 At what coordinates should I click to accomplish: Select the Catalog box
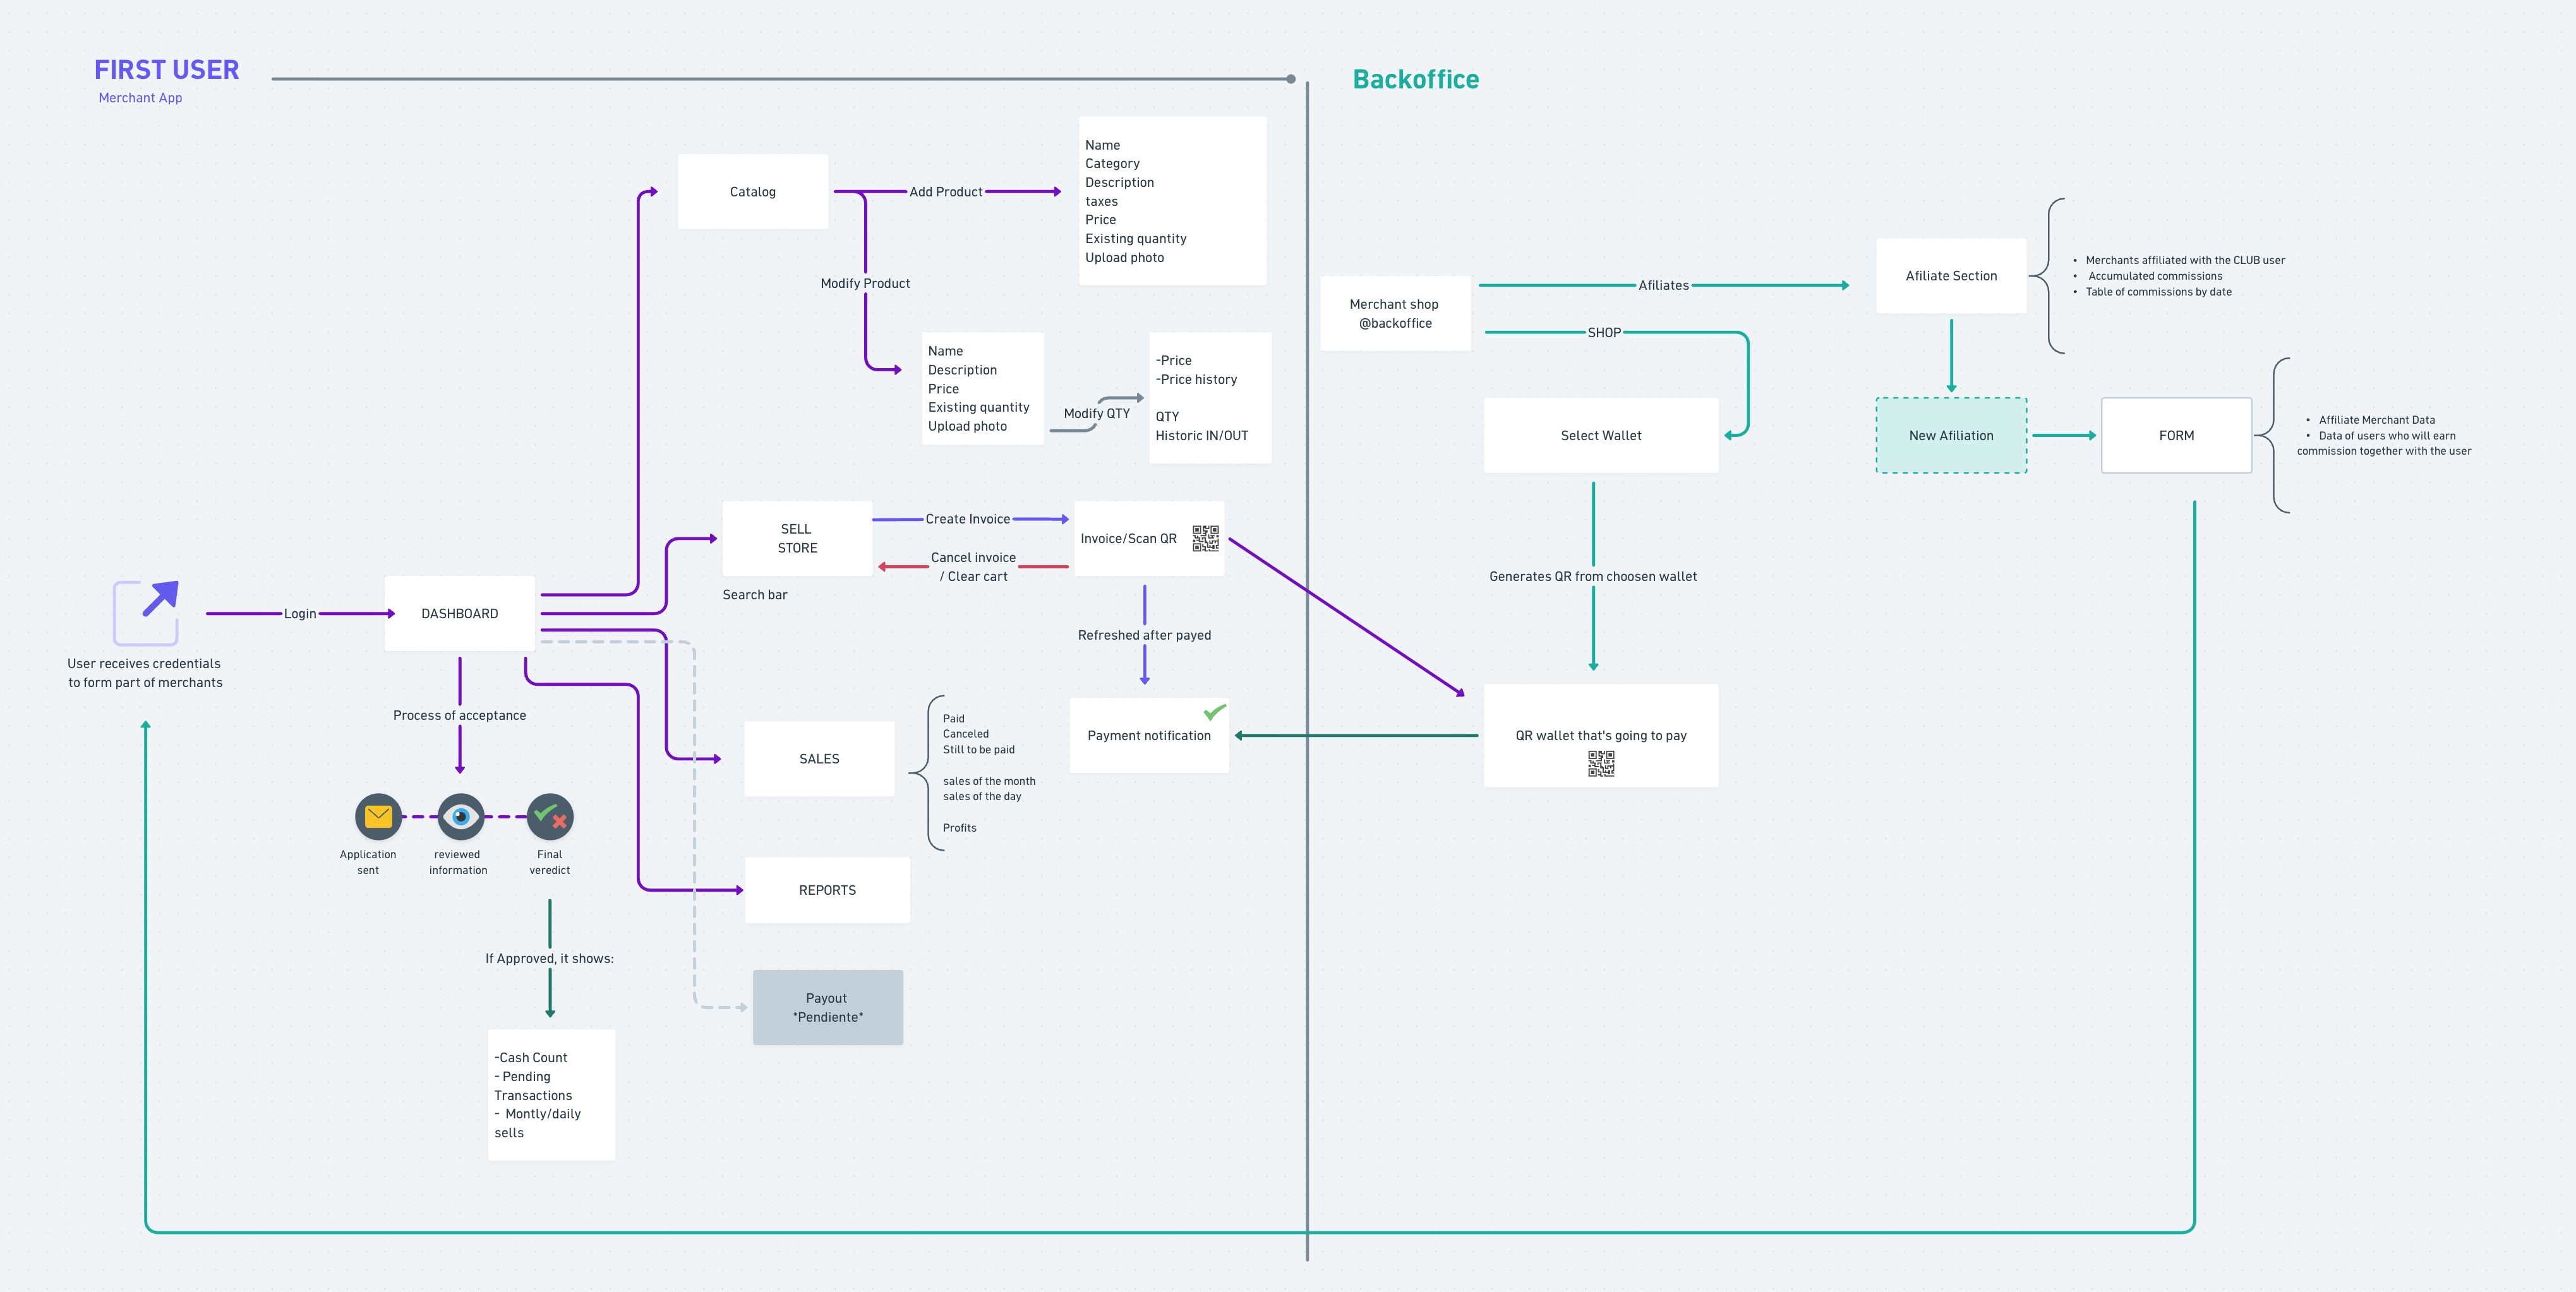pos(753,191)
